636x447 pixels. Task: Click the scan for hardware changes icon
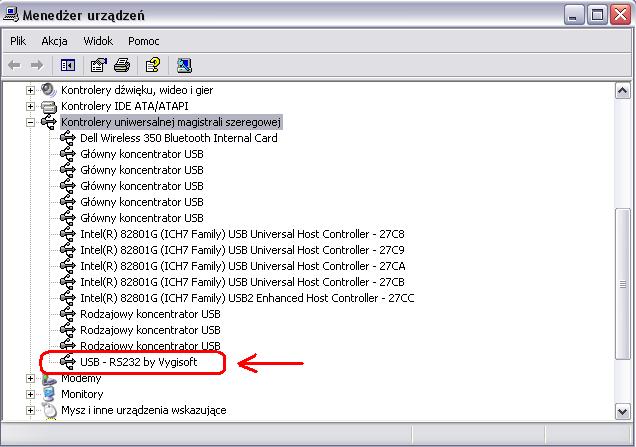184,66
